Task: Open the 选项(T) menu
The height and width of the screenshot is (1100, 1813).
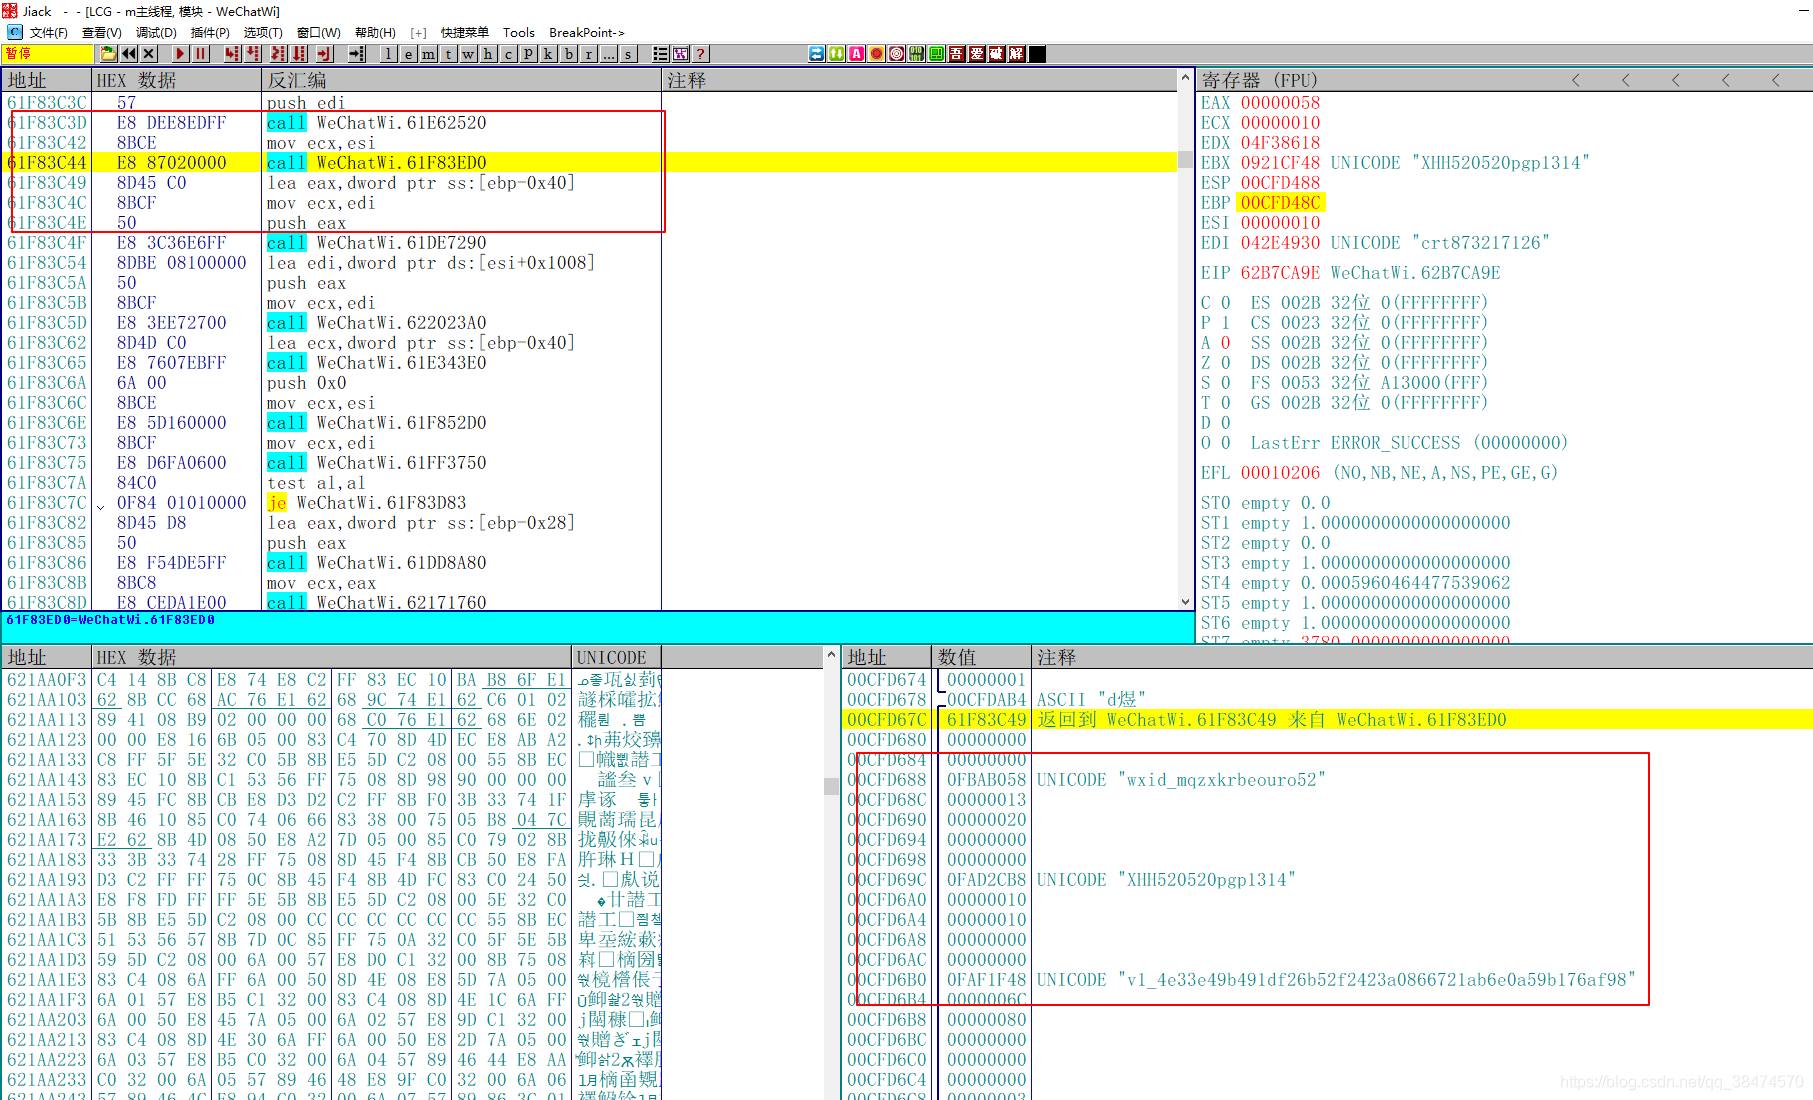Action: point(263,33)
